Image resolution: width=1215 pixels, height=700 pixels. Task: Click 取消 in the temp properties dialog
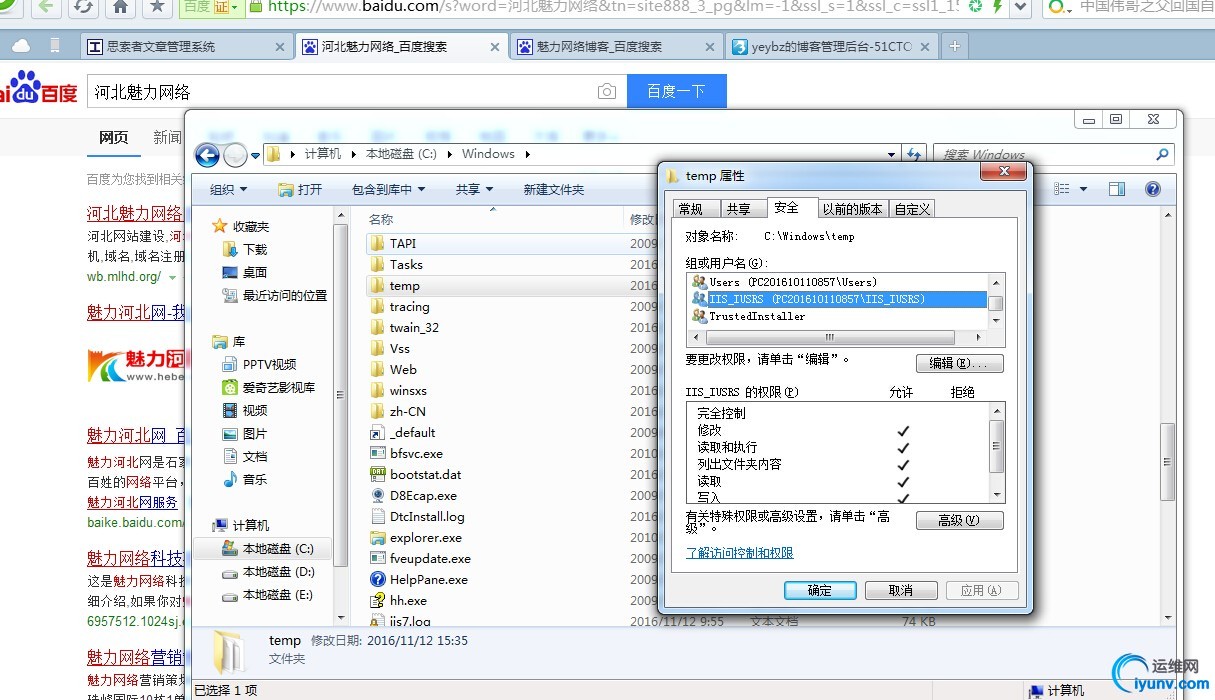click(x=901, y=590)
